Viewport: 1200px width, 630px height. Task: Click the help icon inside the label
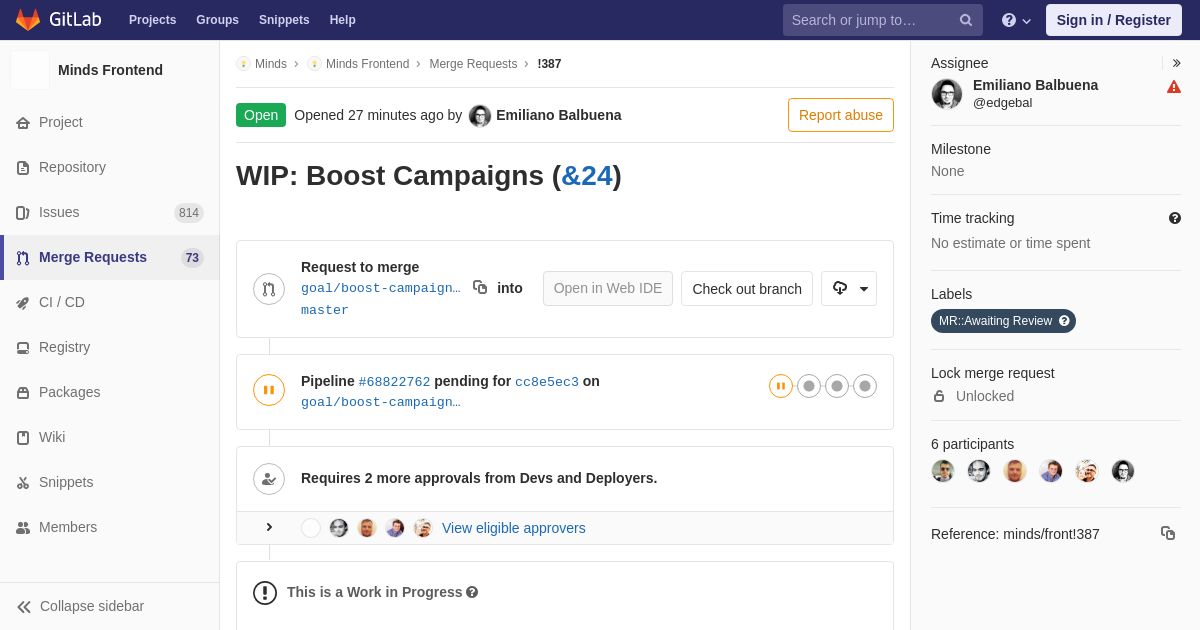(x=1065, y=321)
